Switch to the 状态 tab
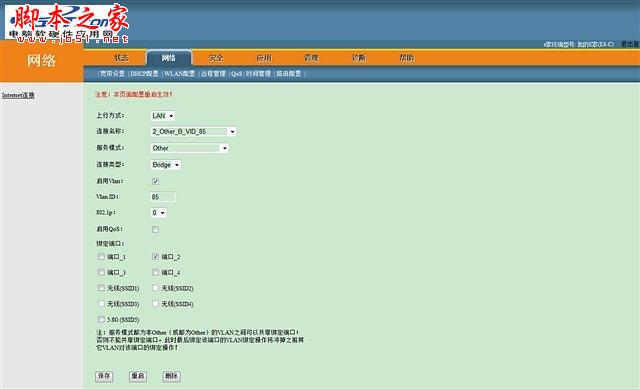Image resolution: width=640 pixels, height=389 pixels. click(x=121, y=58)
